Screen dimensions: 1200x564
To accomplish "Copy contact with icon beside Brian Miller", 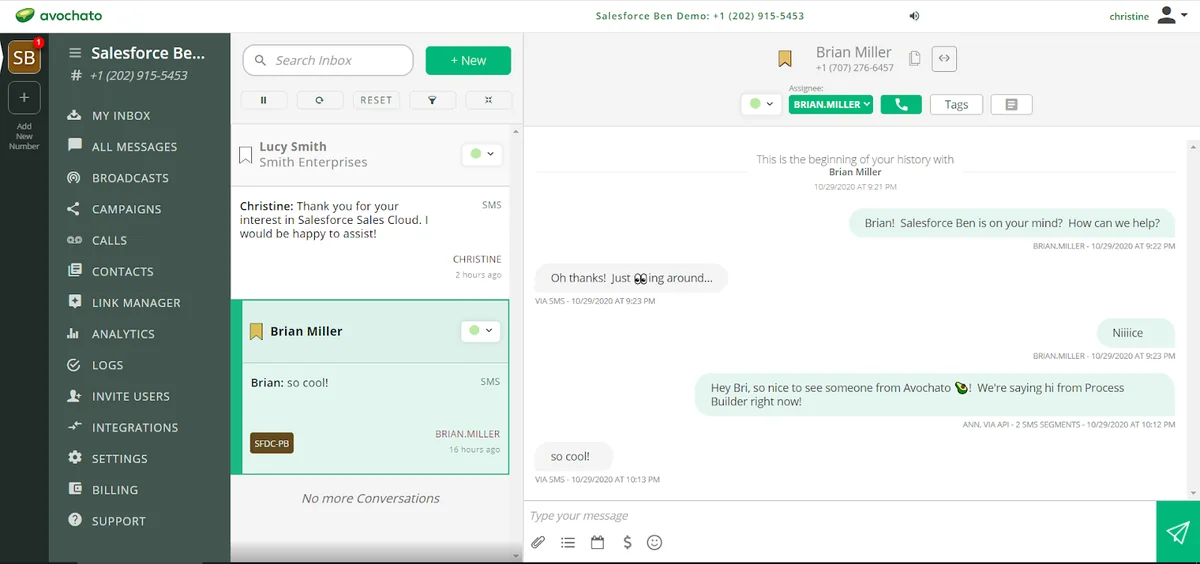I will pos(914,59).
